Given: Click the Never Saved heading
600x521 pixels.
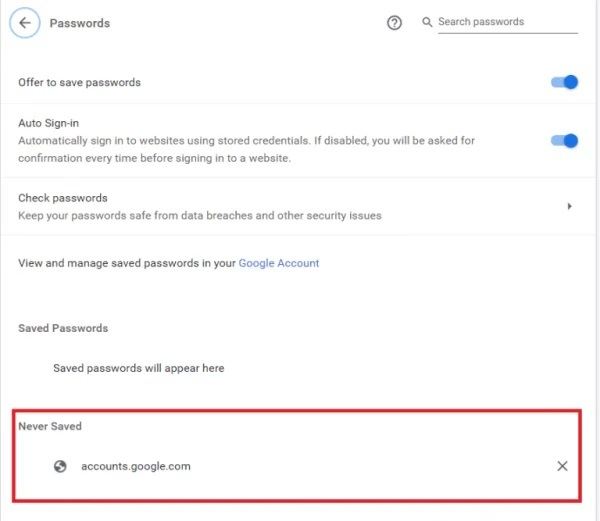Looking at the screenshot, I should click(50, 426).
